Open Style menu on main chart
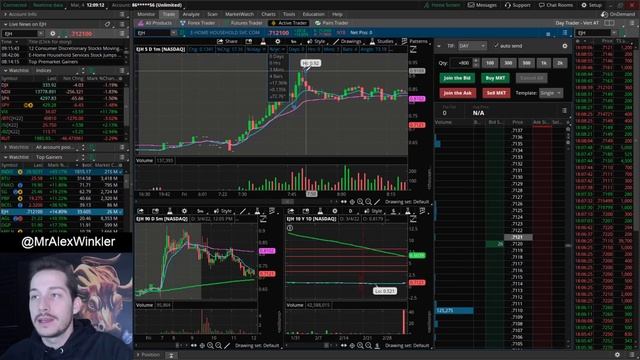This screenshot has height=360, width=640. tap(316, 41)
